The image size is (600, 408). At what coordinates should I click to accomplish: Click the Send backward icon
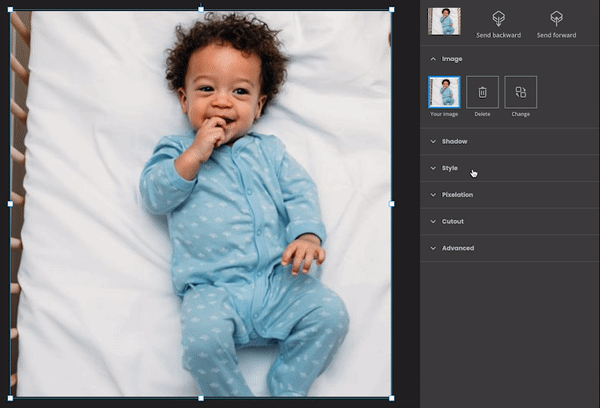pos(498,18)
